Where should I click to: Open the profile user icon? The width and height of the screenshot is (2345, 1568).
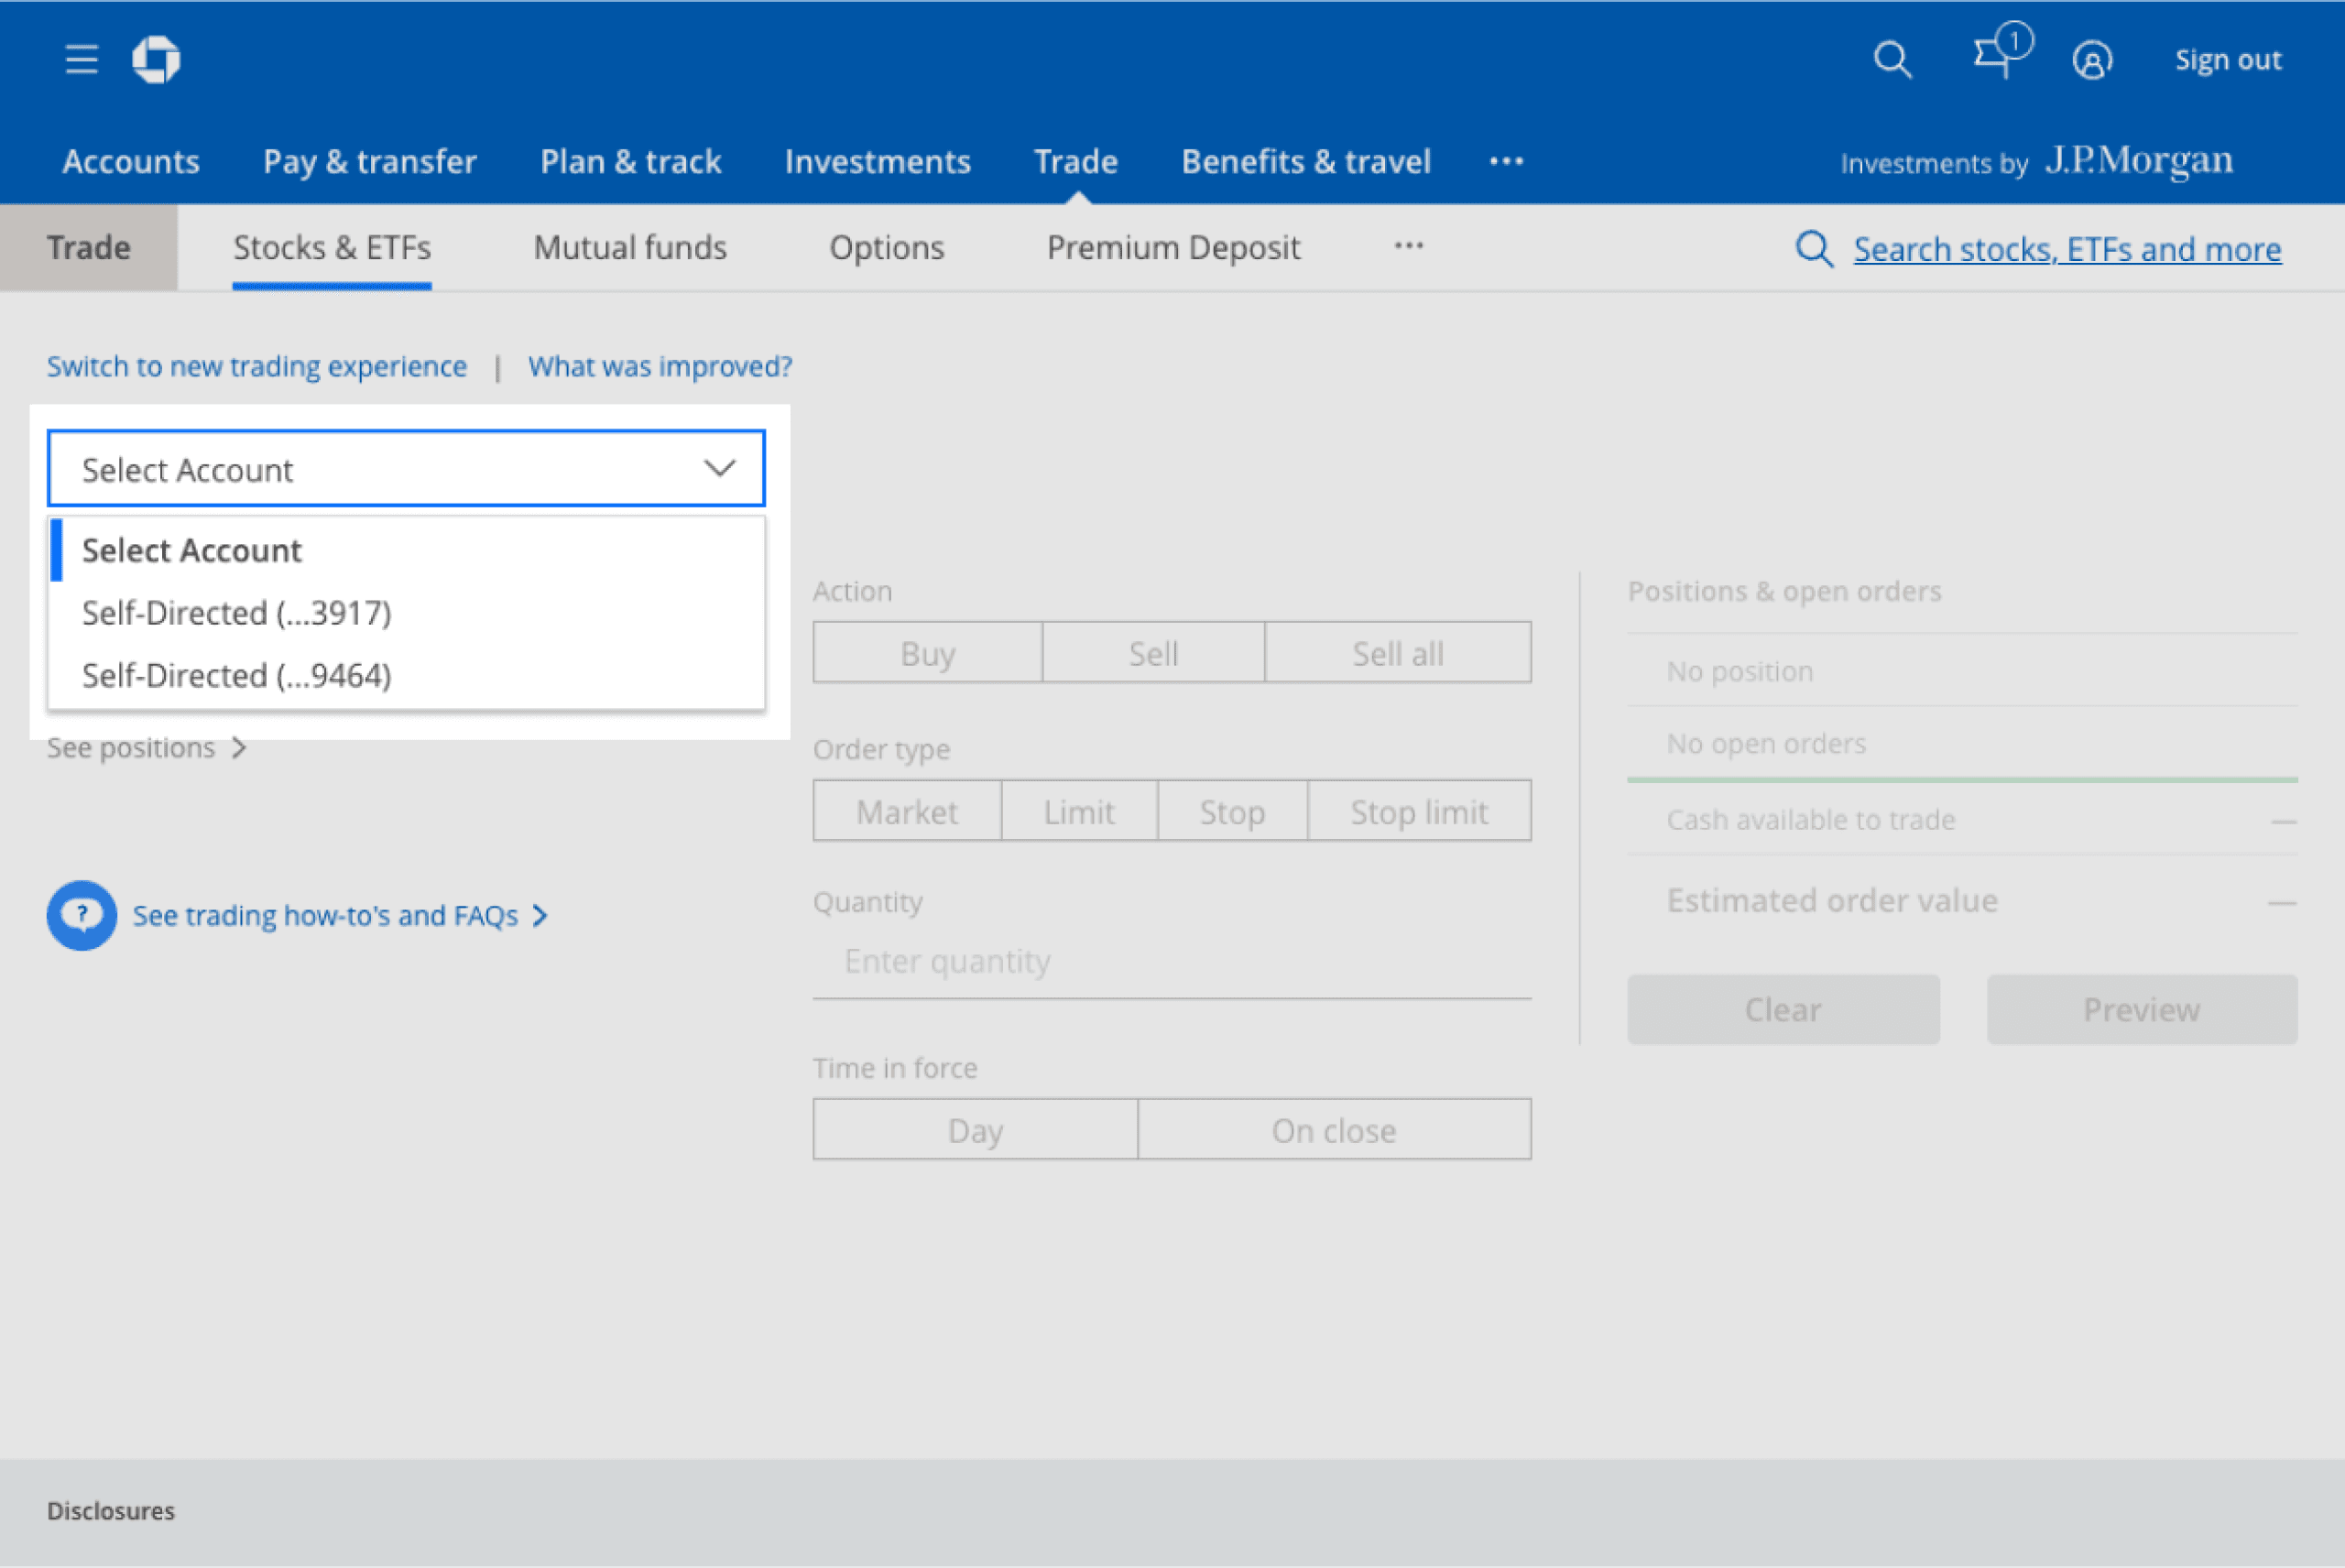pyautogui.click(x=2092, y=60)
